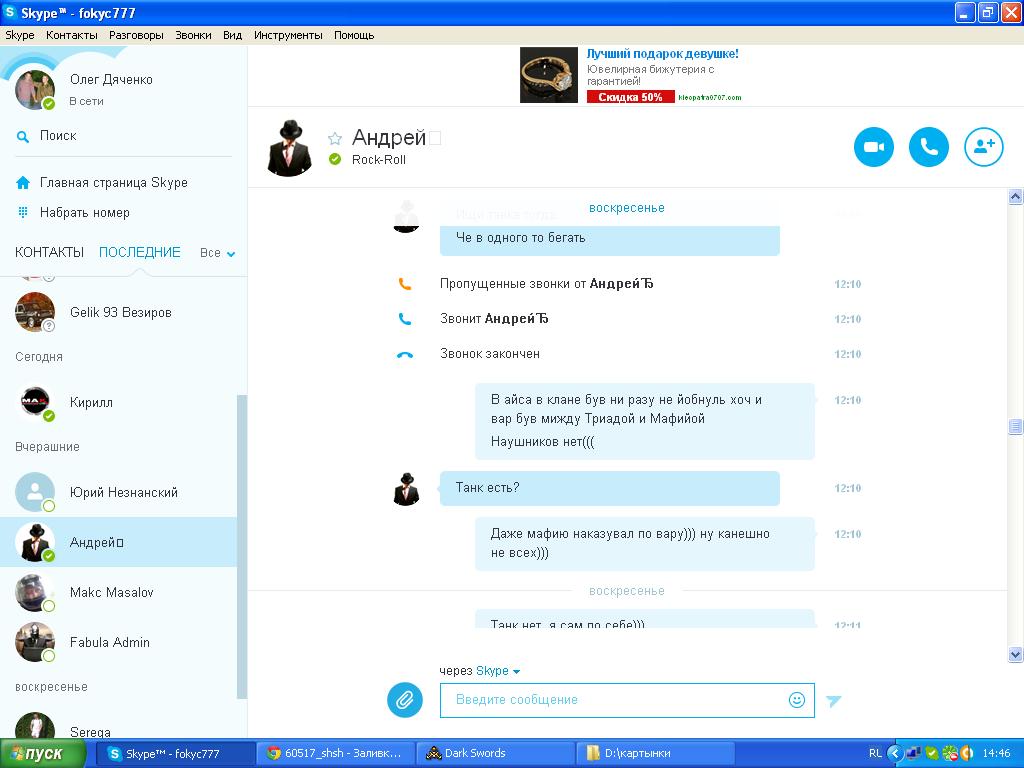Expand hidden tray icons arrow
This screenshot has width=1024, height=768.
[894, 754]
